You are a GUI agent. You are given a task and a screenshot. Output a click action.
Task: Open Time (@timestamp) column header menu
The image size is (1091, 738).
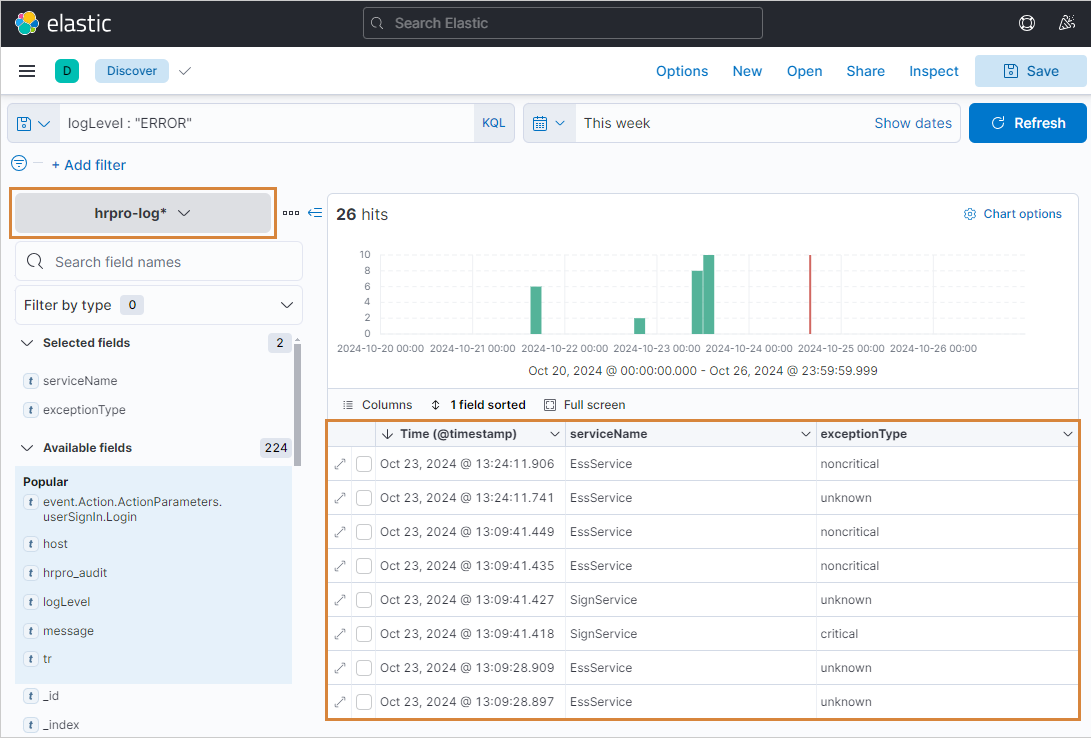point(555,434)
